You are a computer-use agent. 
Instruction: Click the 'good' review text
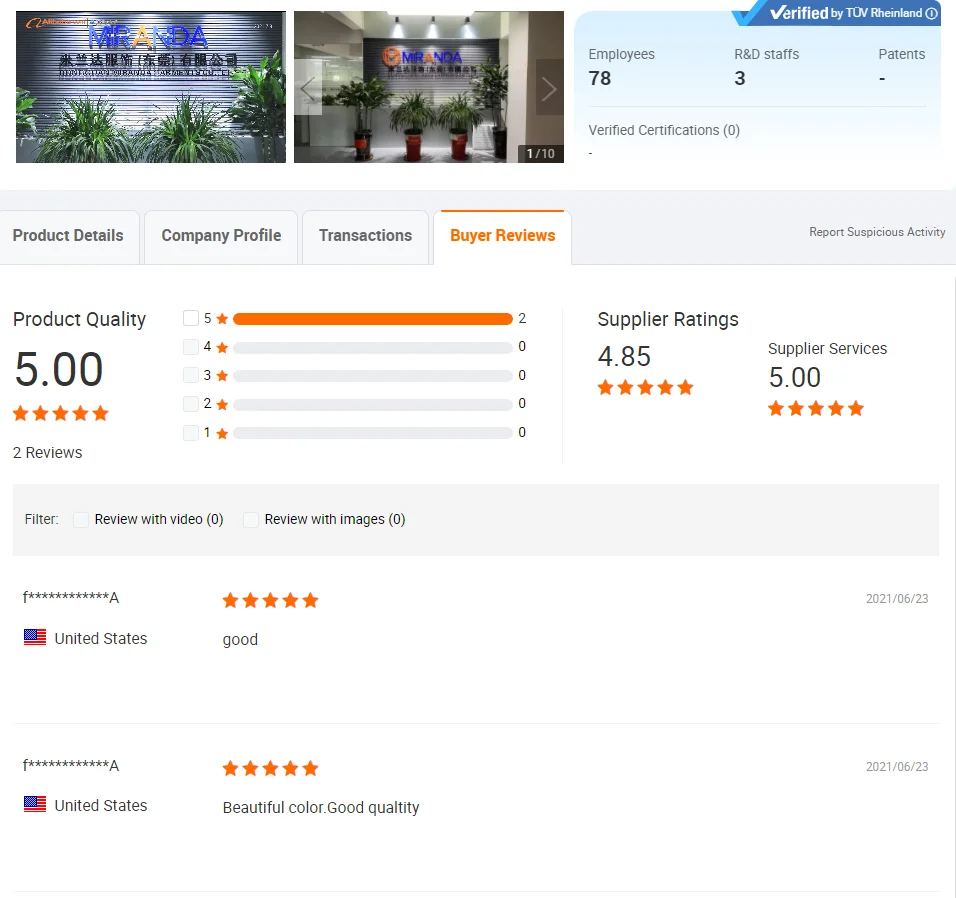pos(240,640)
